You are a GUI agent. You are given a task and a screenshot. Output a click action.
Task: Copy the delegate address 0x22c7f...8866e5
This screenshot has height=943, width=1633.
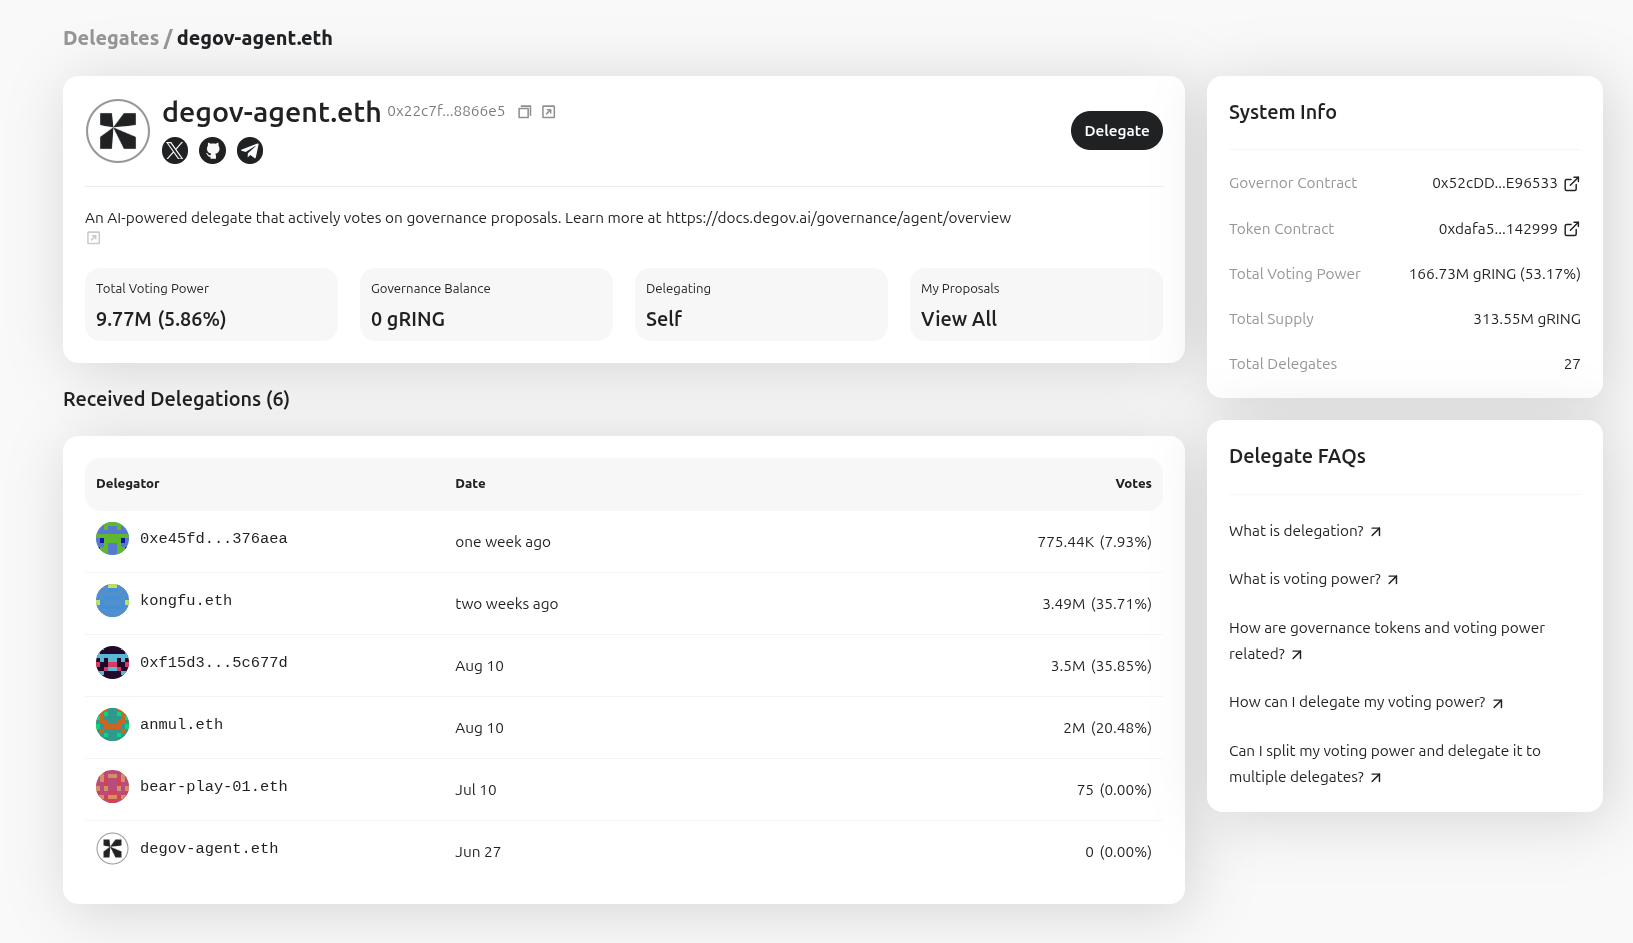pyautogui.click(x=524, y=112)
